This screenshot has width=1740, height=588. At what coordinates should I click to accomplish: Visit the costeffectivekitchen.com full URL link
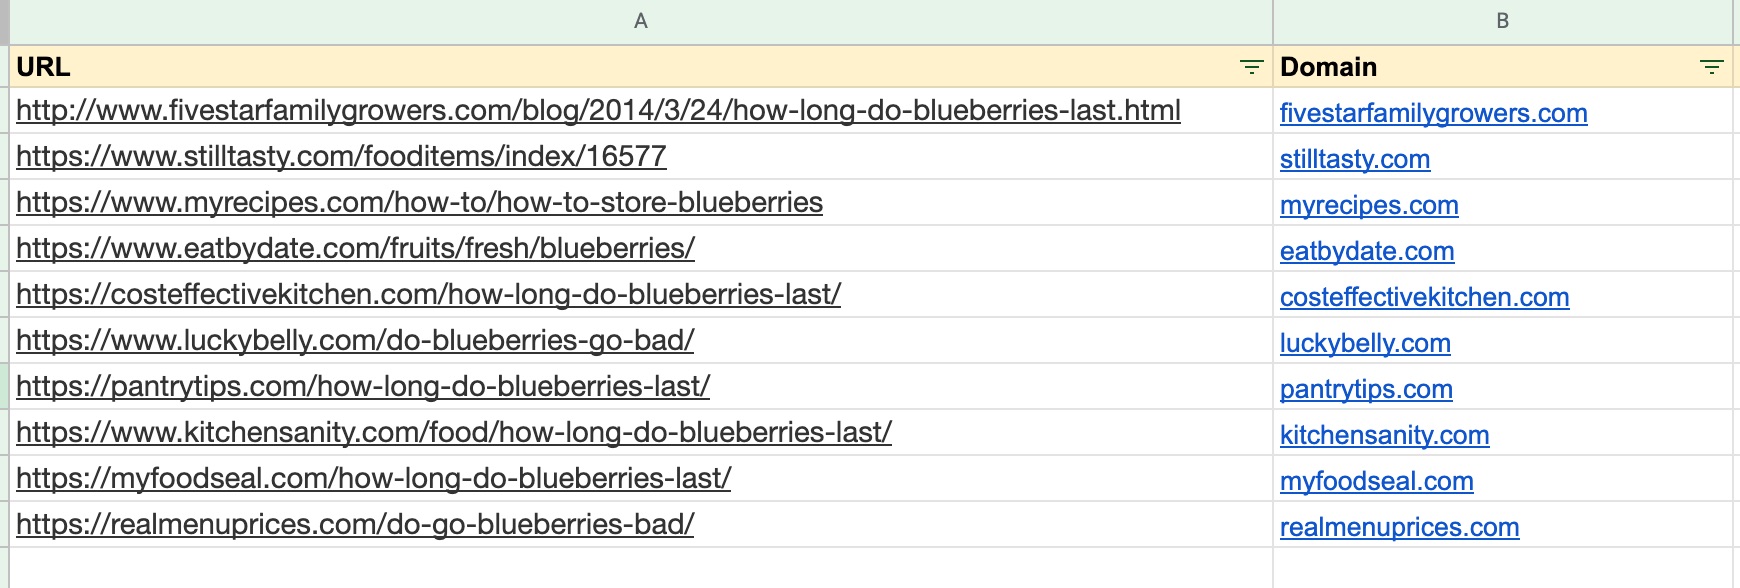[x=428, y=295]
